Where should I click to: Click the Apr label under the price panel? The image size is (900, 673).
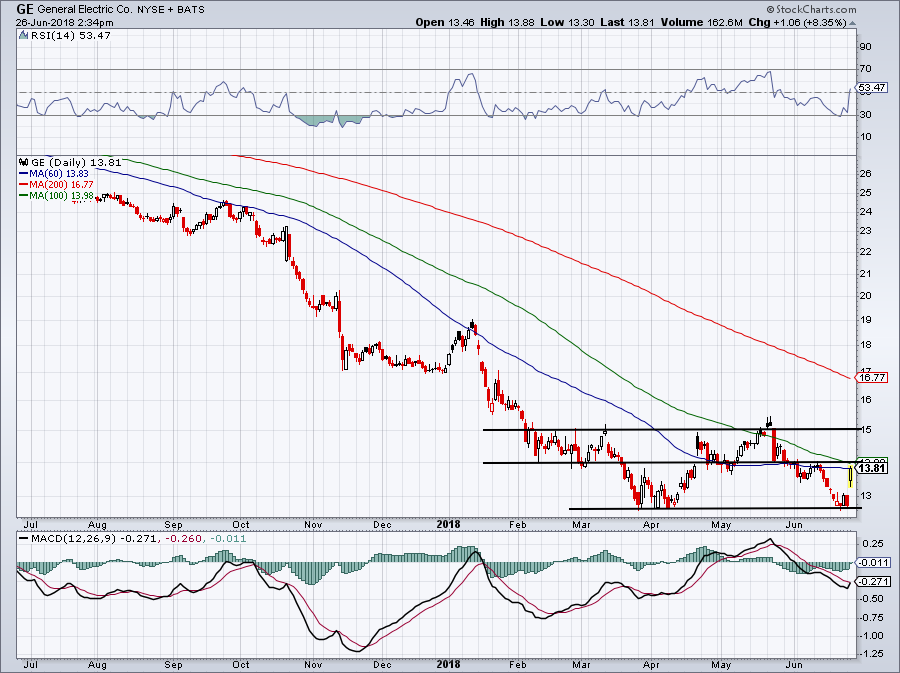pyautogui.click(x=651, y=524)
